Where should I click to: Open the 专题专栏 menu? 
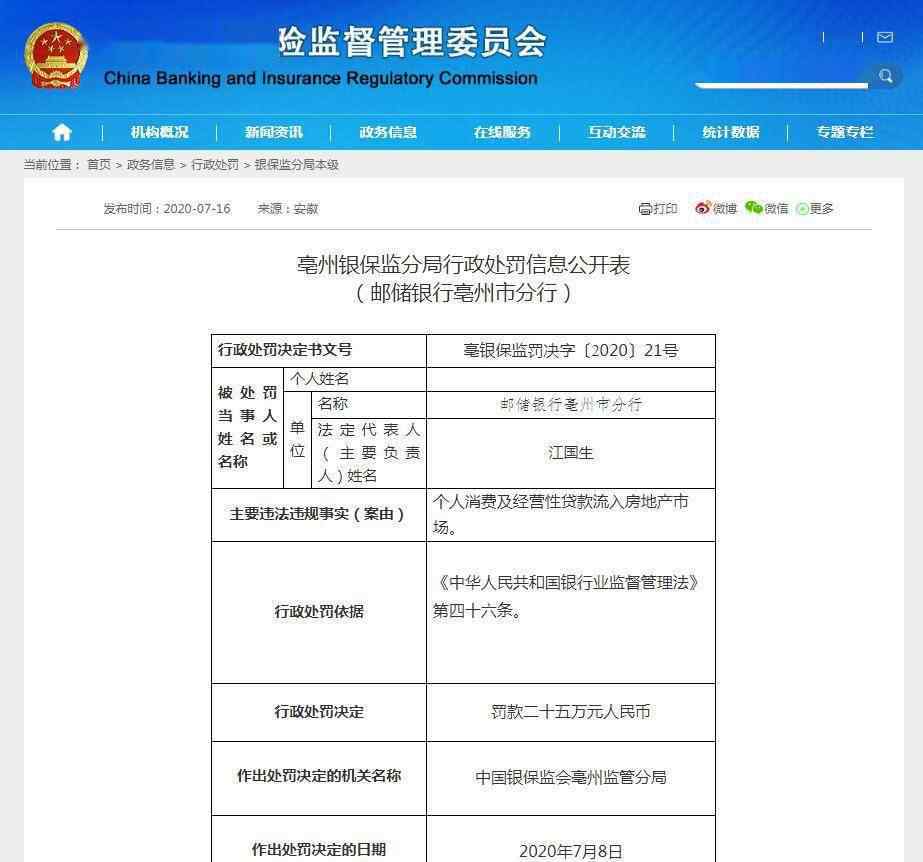[x=845, y=132]
